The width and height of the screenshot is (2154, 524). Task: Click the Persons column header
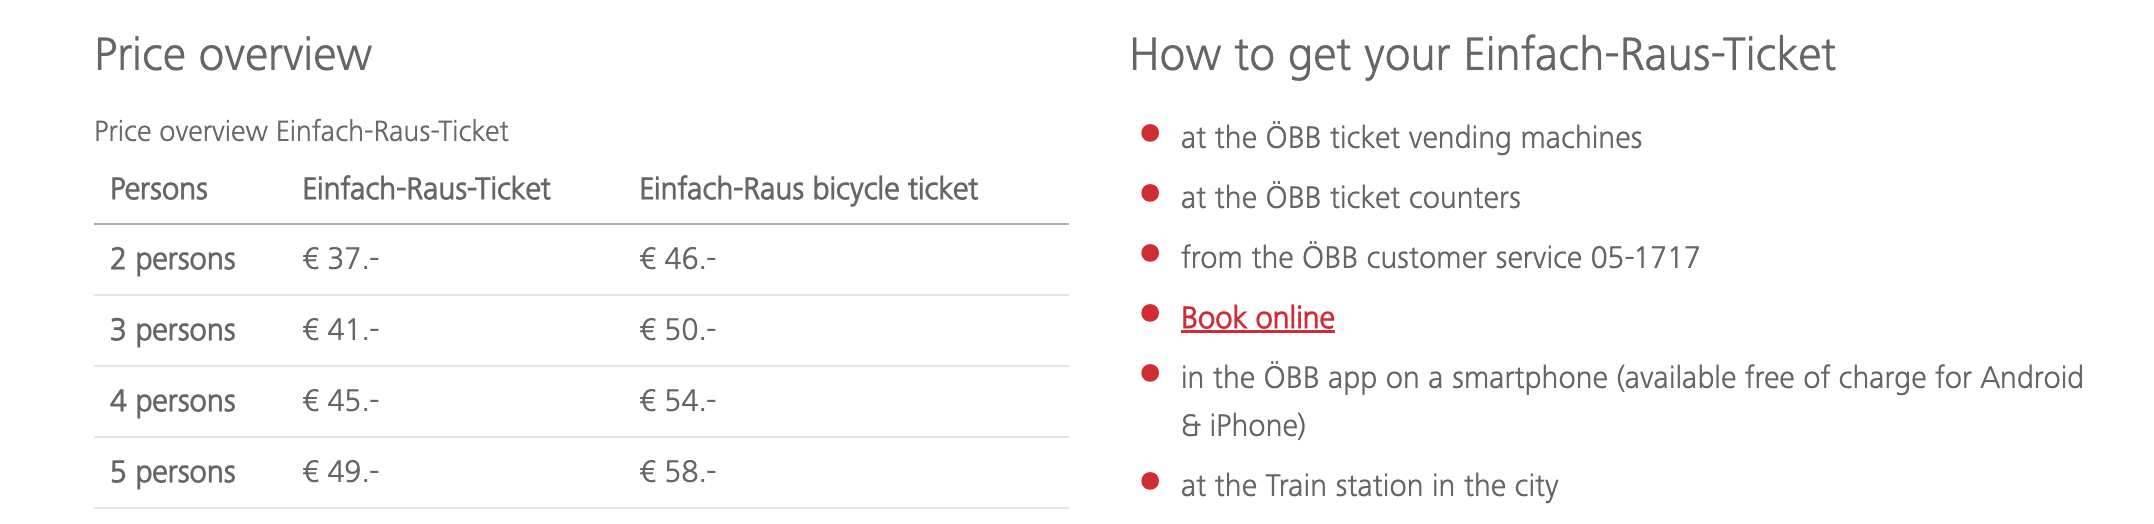coord(159,189)
